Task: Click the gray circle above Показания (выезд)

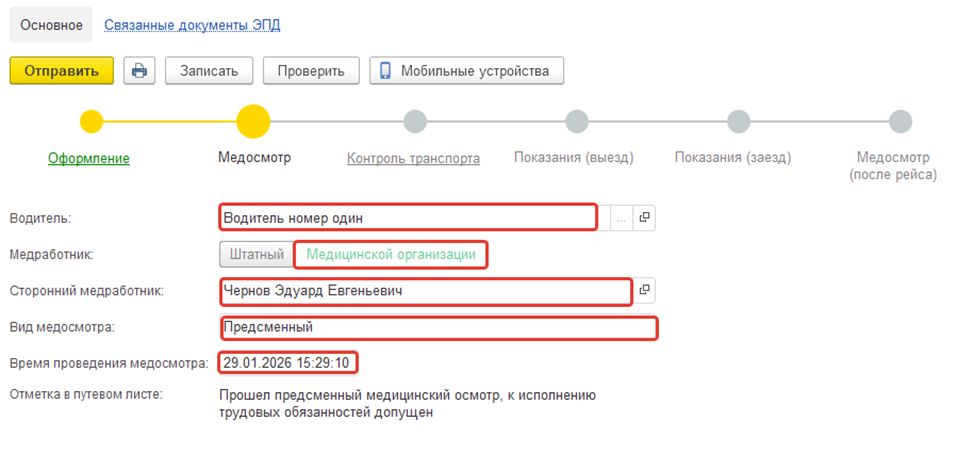Action: point(576,122)
